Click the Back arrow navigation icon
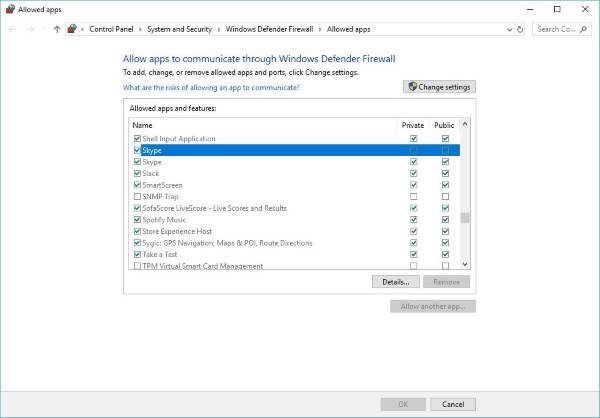The width and height of the screenshot is (600, 418). pos(12,29)
